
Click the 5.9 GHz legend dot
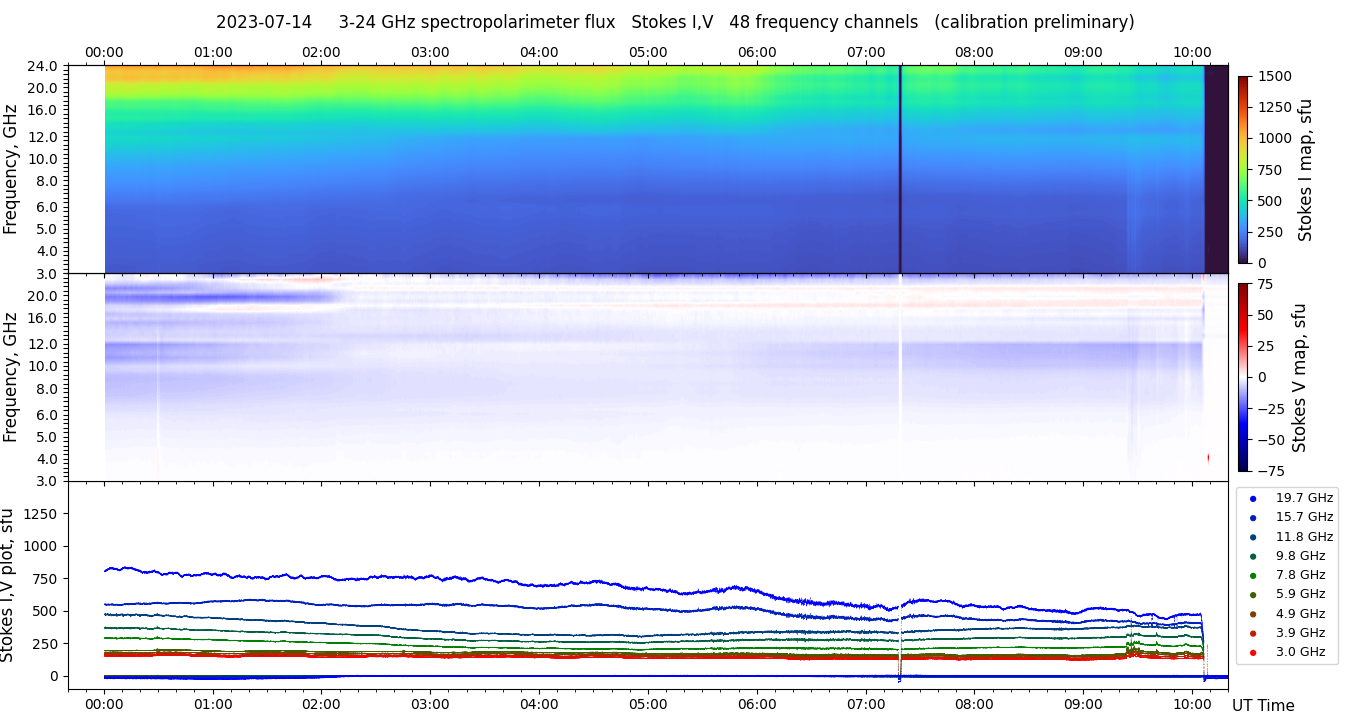click(1253, 594)
